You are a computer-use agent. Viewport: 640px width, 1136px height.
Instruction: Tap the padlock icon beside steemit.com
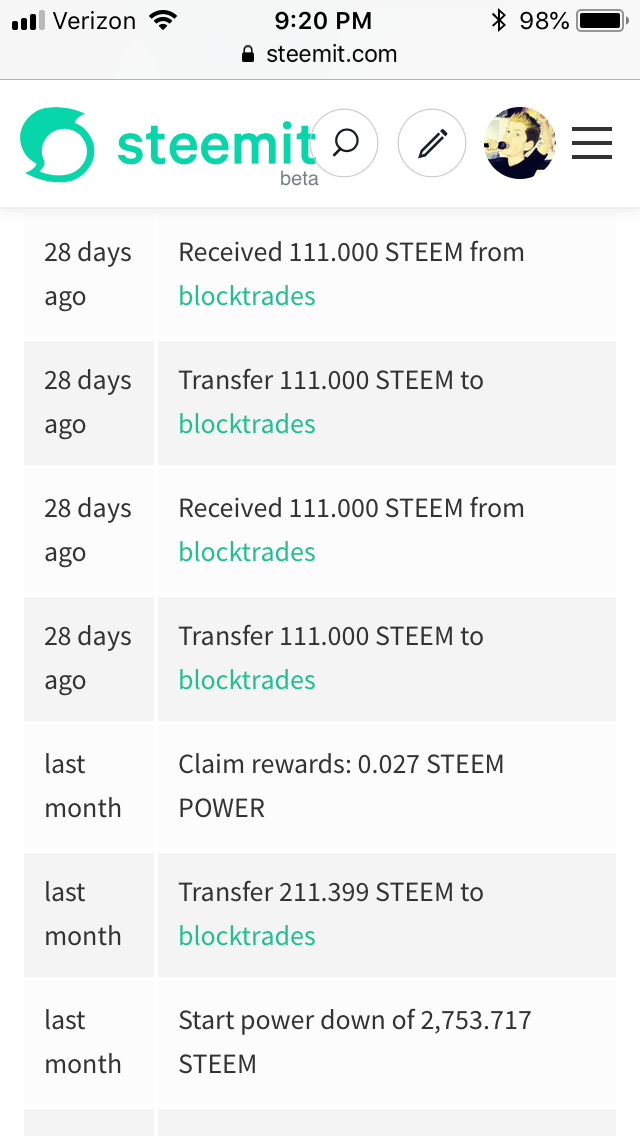click(249, 55)
